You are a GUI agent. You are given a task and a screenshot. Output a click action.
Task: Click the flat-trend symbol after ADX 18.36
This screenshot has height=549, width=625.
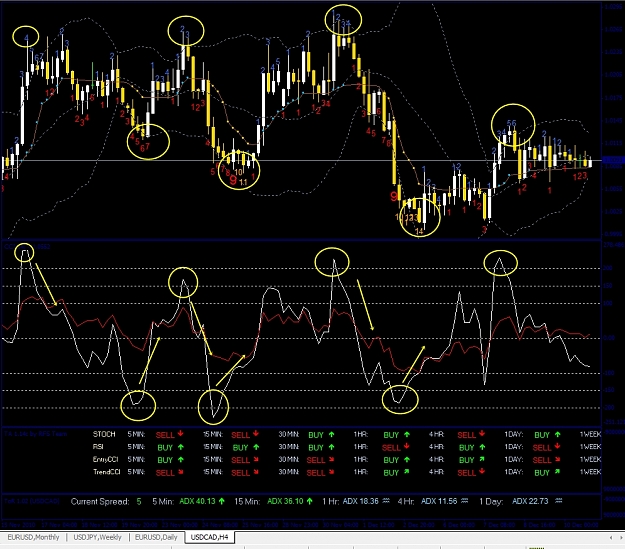point(386,501)
